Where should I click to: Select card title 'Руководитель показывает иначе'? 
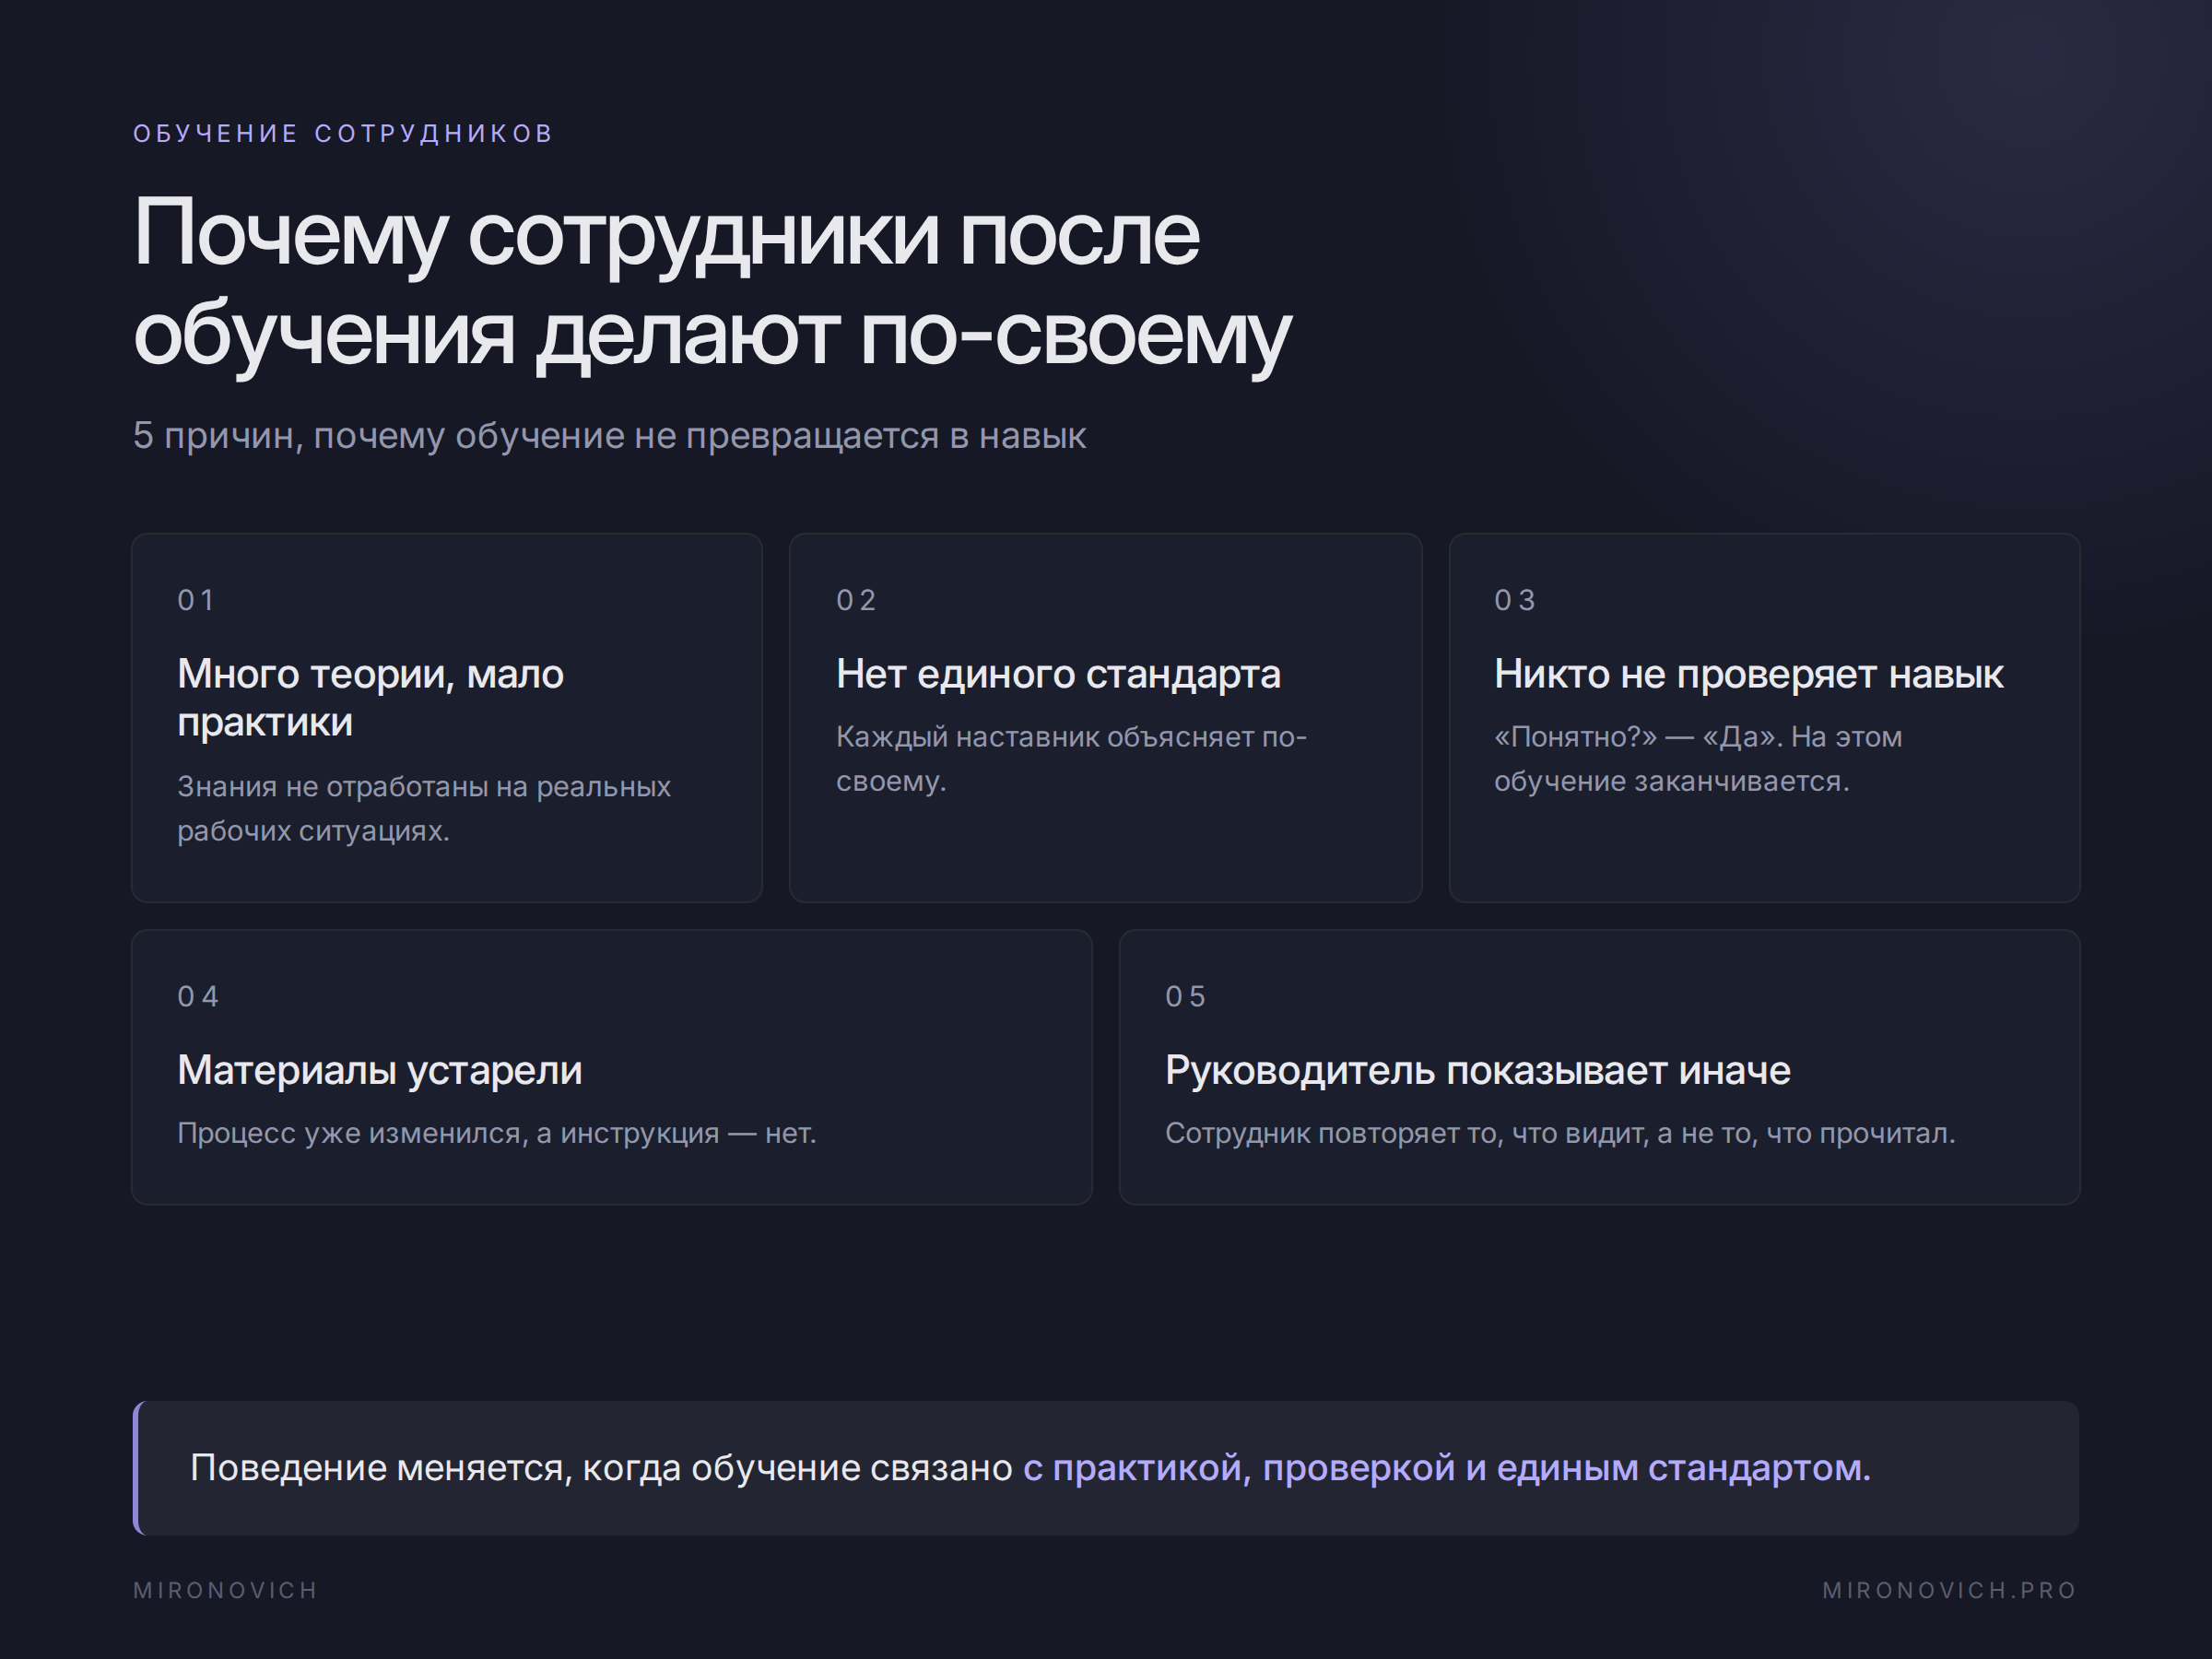[x=1477, y=1071]
